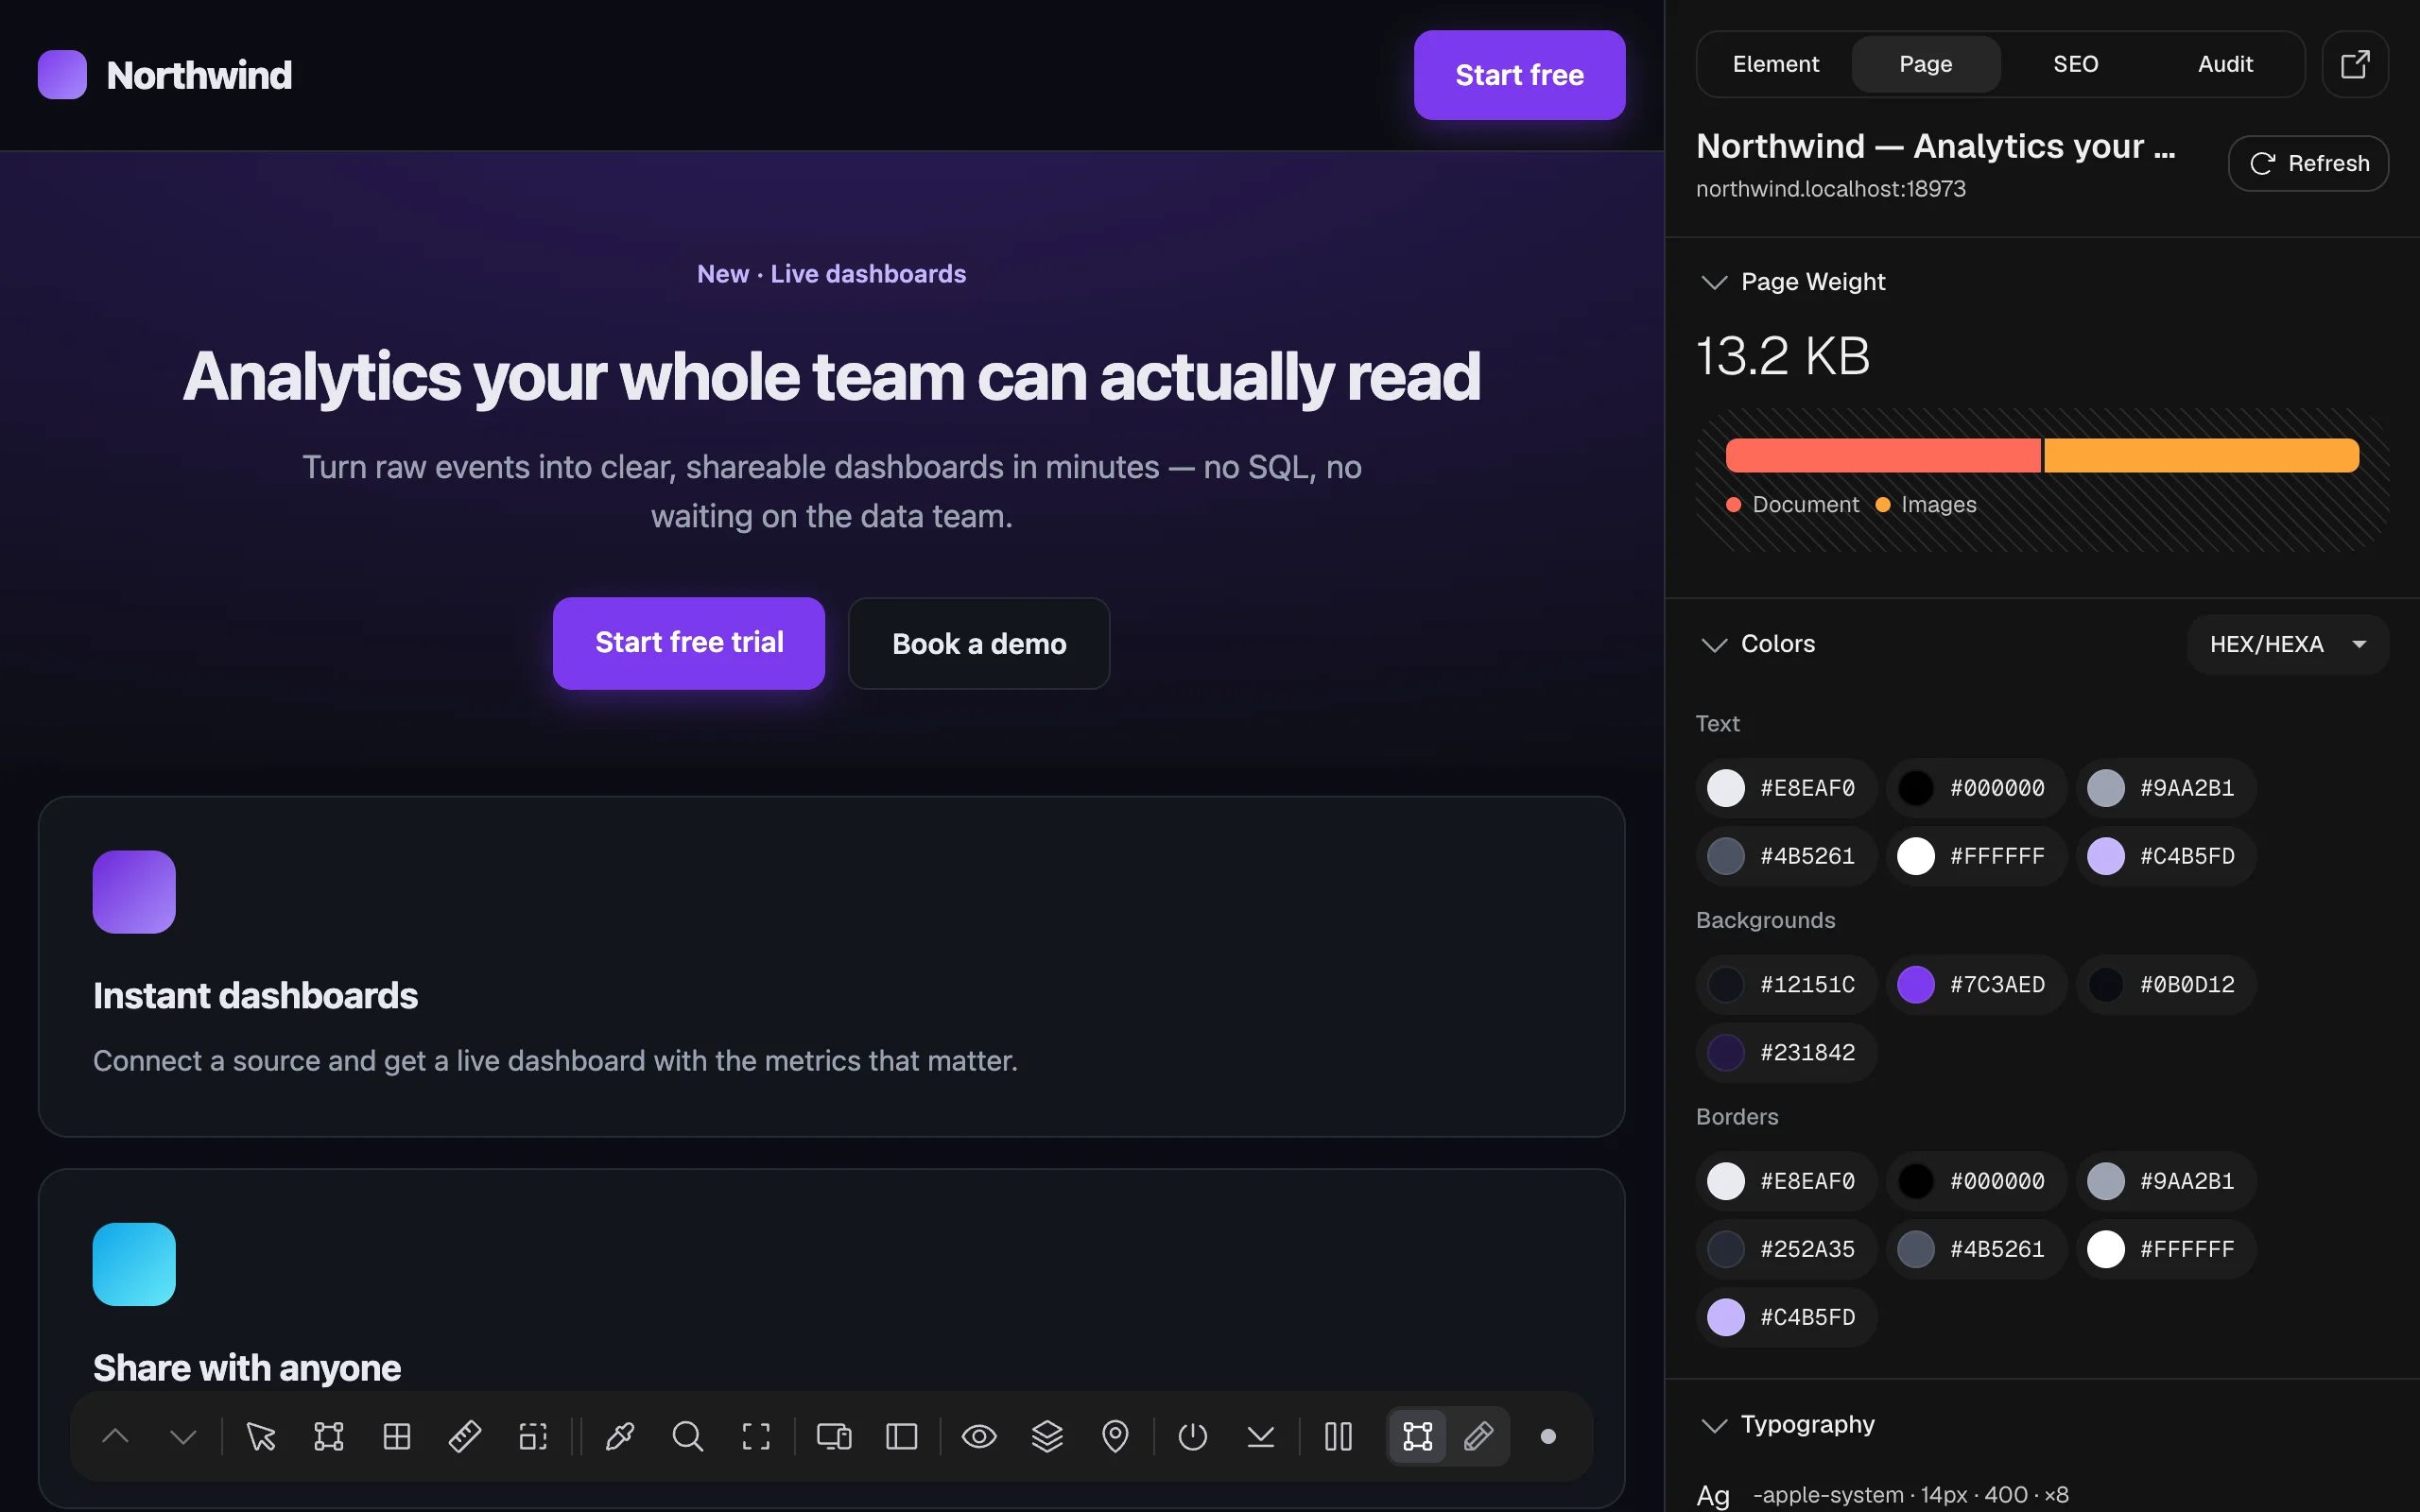Toggle the eye visibility icon in toolbar

coord(979,1437)
